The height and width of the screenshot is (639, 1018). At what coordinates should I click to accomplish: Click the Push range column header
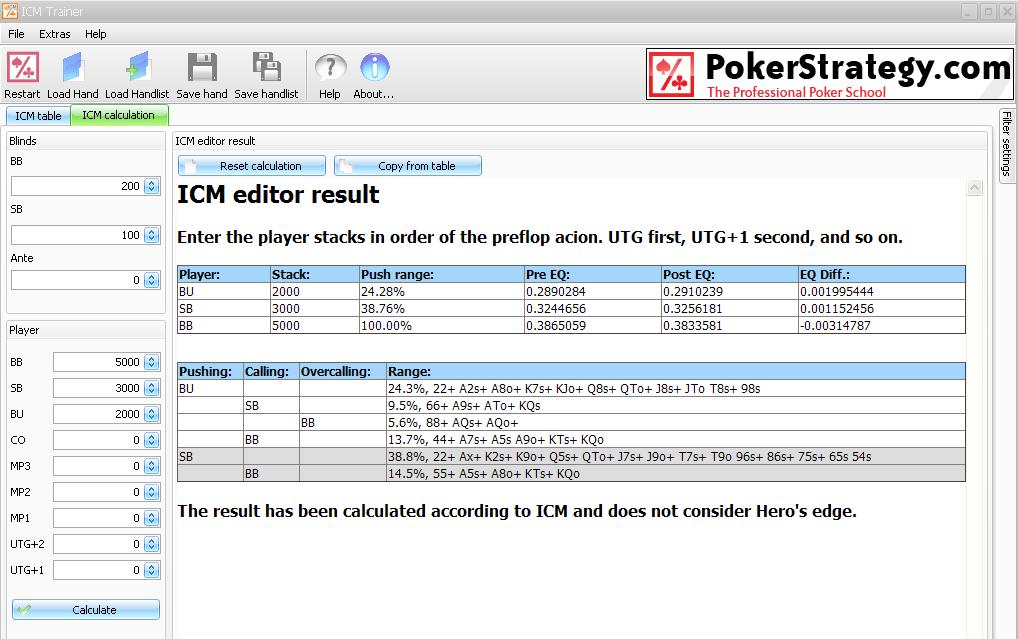coord(441,274)
